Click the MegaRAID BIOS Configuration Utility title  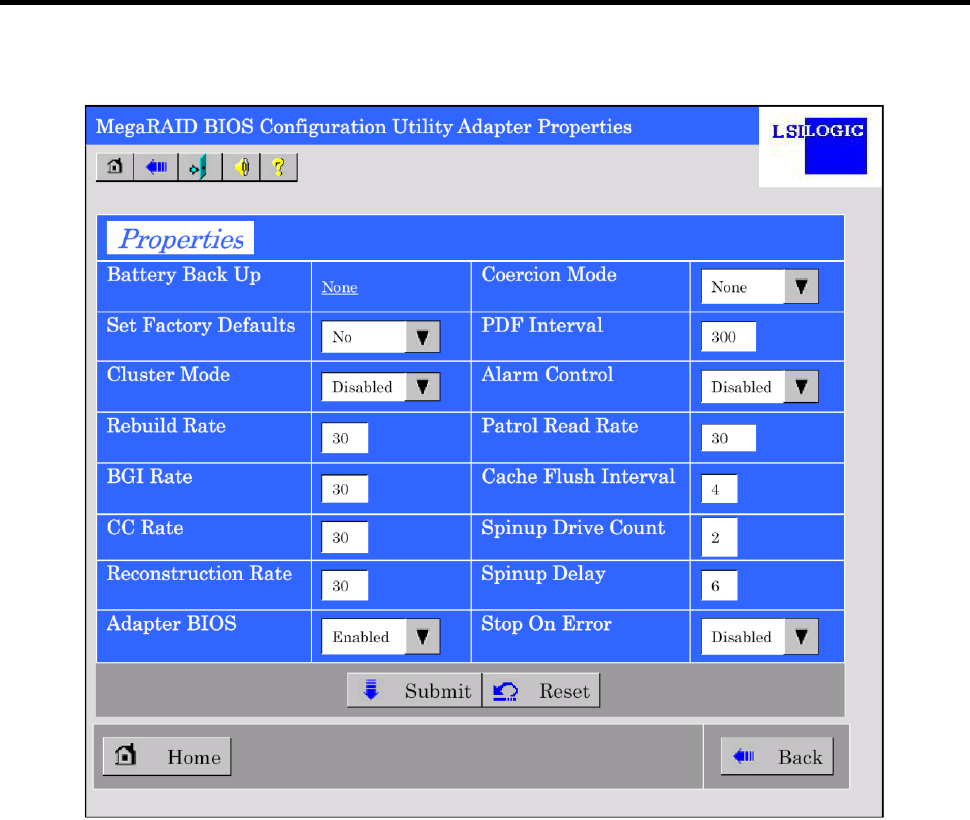point(364,127)
